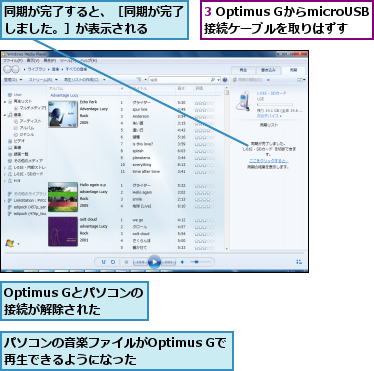374x371 pixels.
Task: Open the 表示(V) menu
Action: point(33,61)
